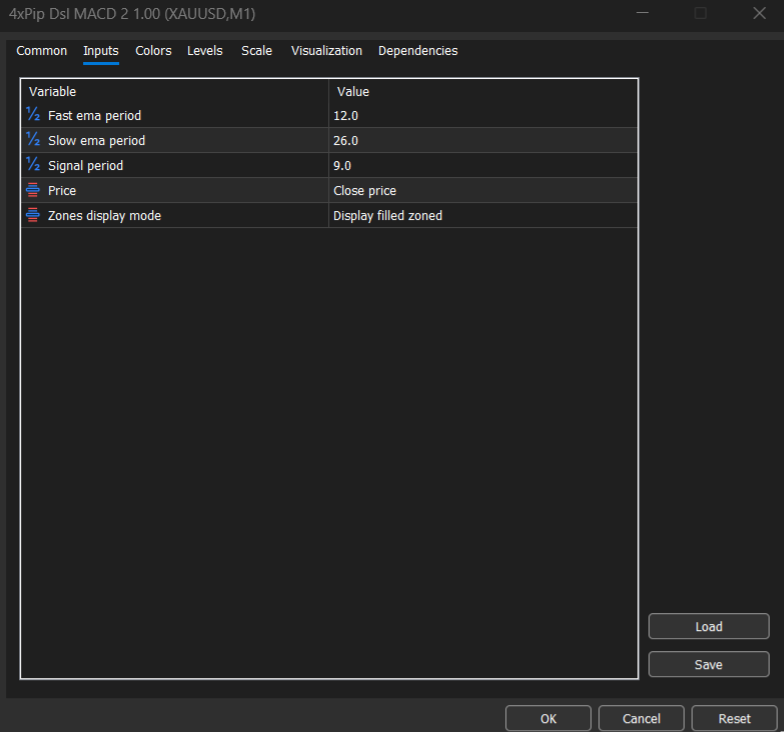This screenshot has height=732, width=784.
Task: Open the Close price value dropdown
Action: pyautogui.click(x=483, y=190)
